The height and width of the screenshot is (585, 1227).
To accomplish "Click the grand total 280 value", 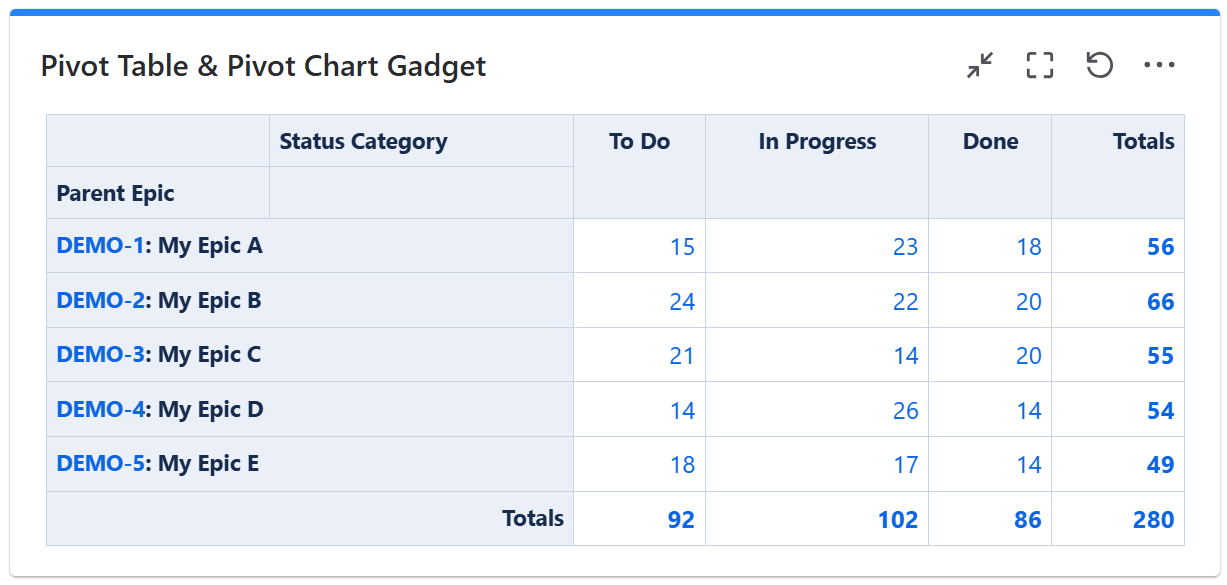I will pyautogui.click(x=1153, y=520).
